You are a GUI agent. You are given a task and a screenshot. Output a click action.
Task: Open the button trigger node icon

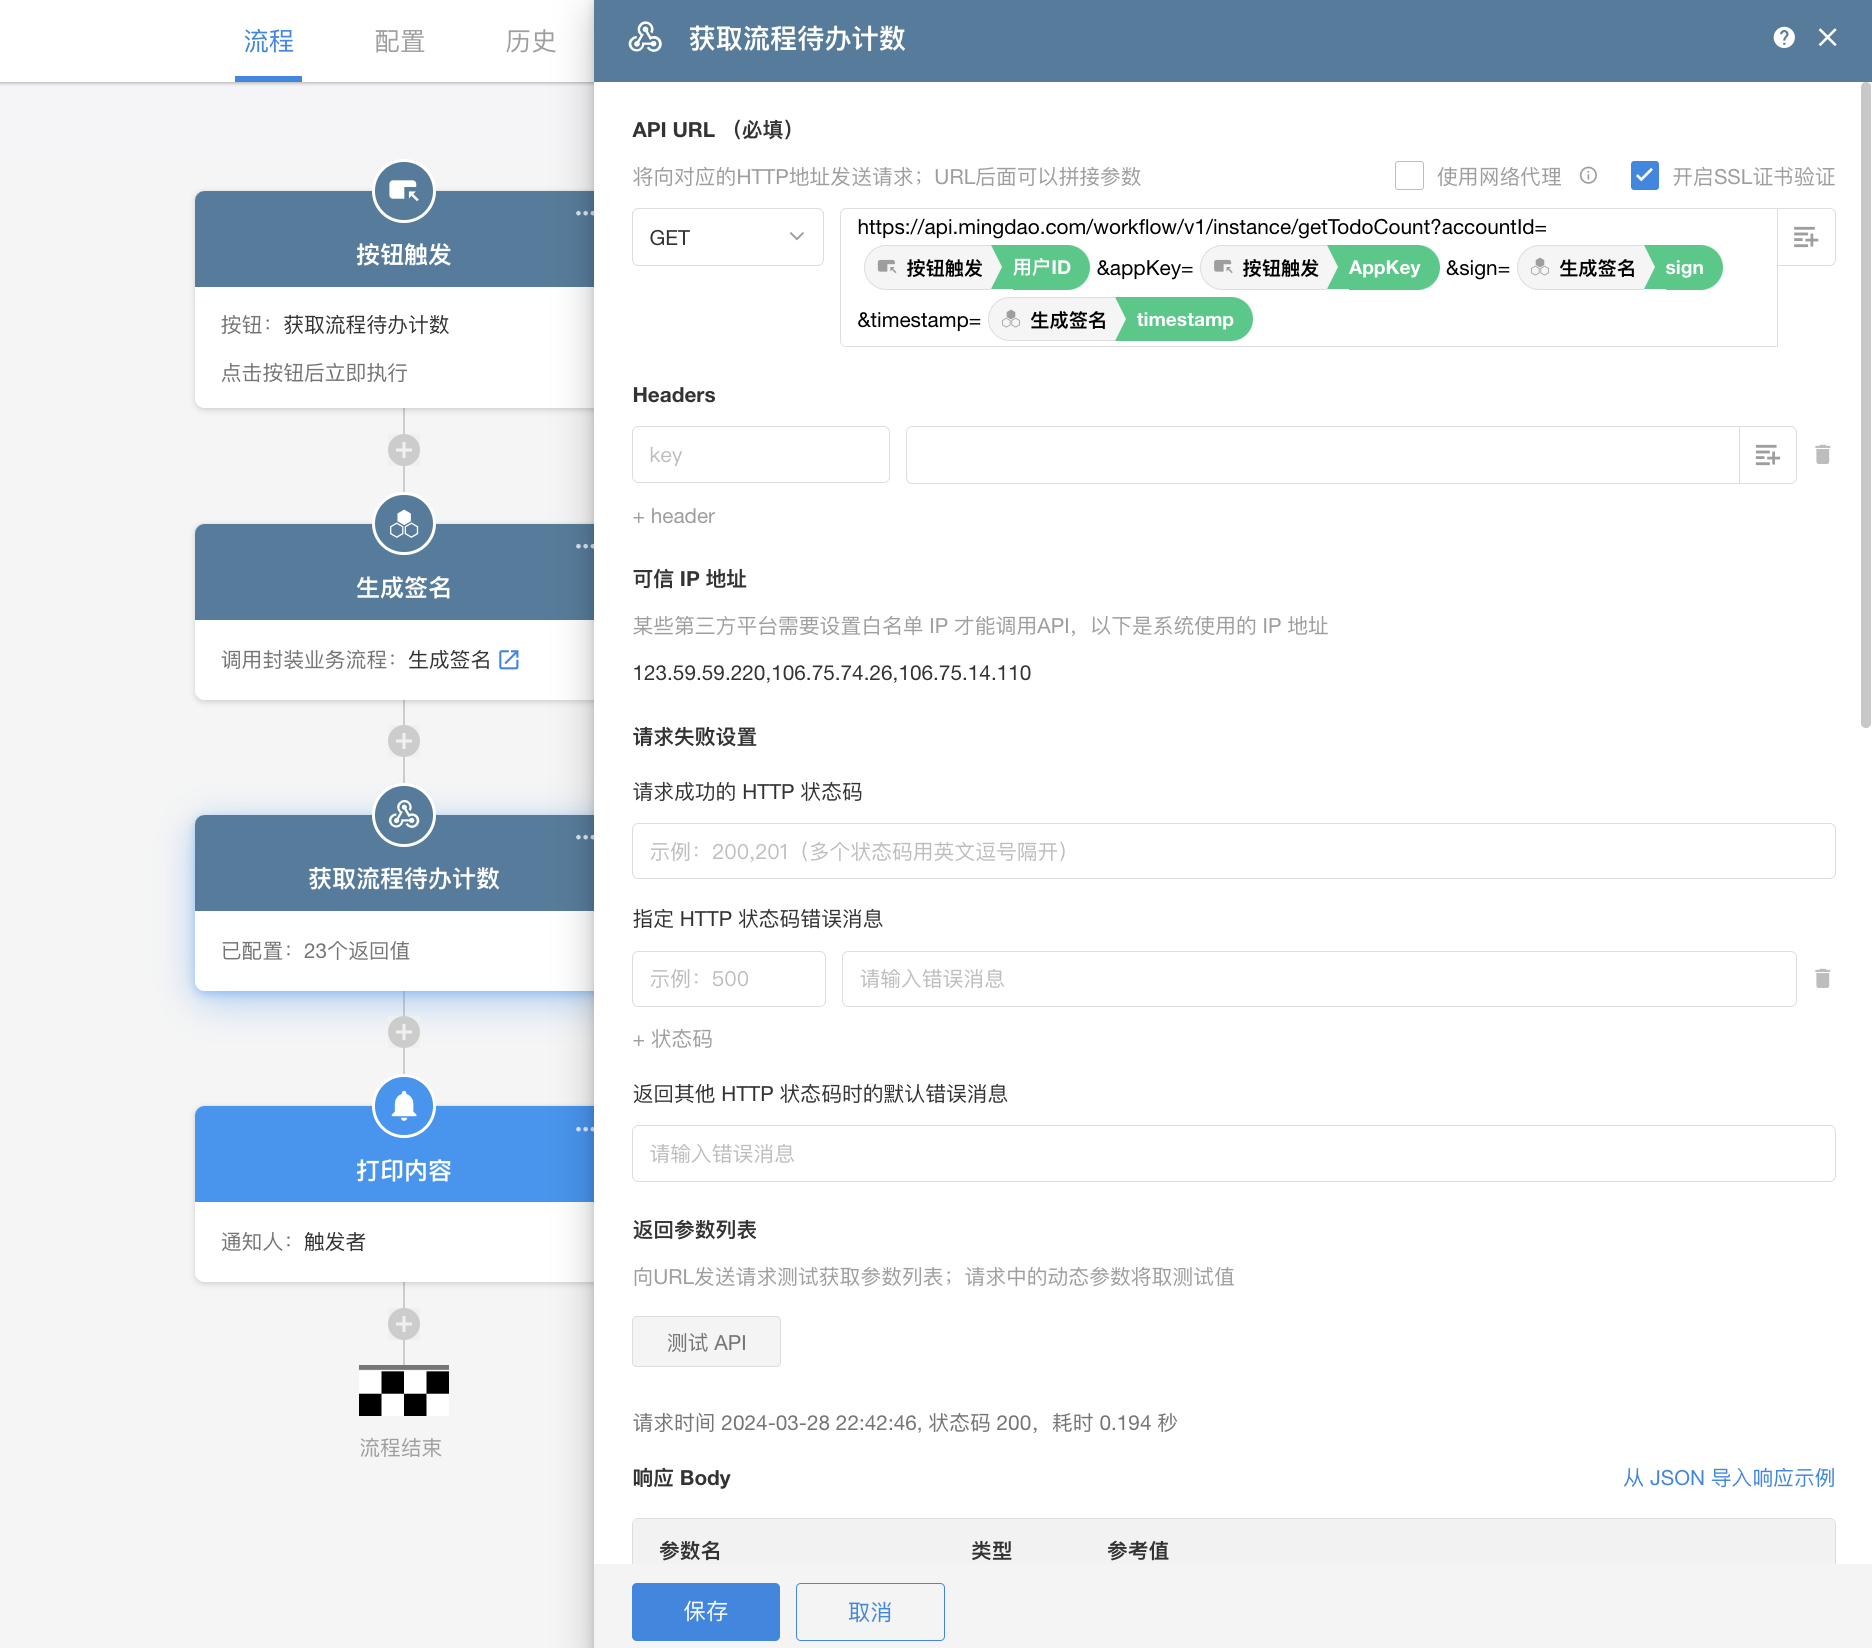click(x=404, y=191)
